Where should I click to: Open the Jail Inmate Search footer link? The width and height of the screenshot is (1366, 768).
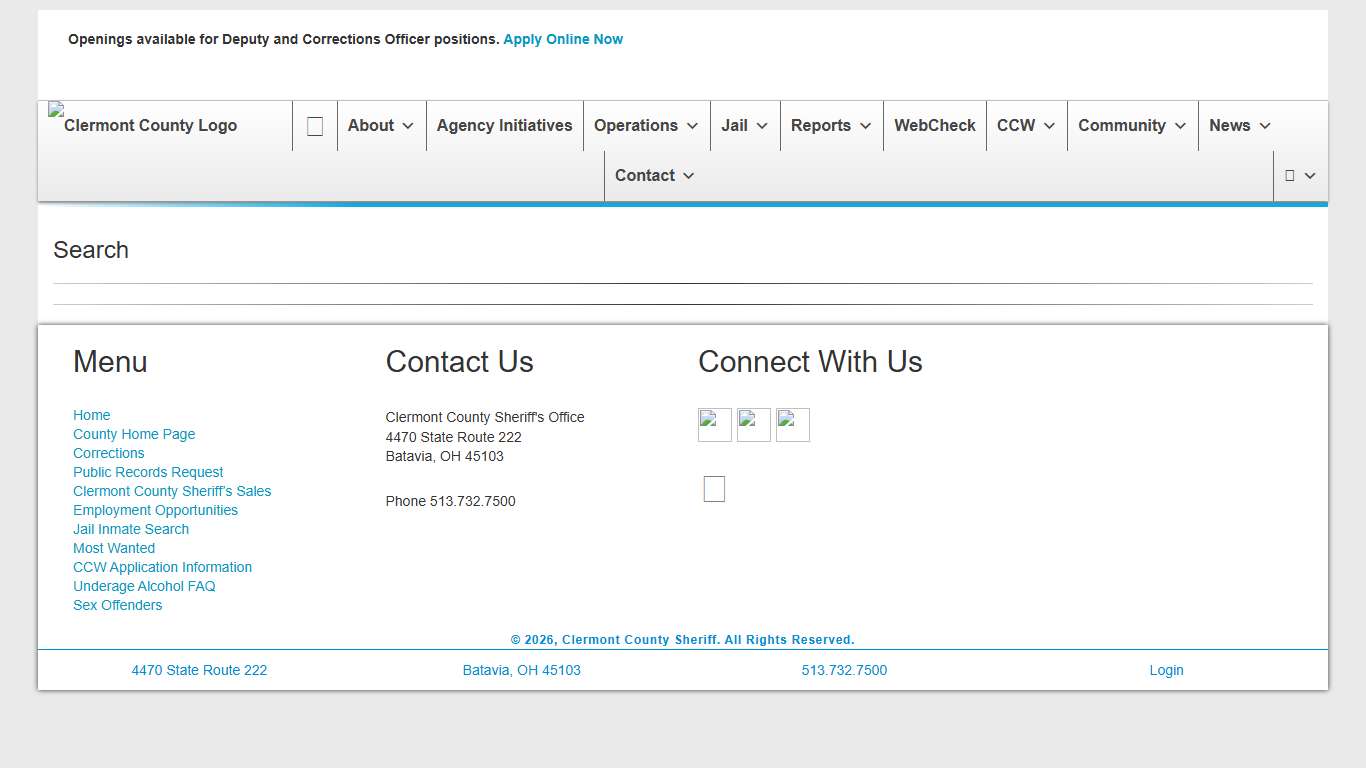(x=131, y=529)
